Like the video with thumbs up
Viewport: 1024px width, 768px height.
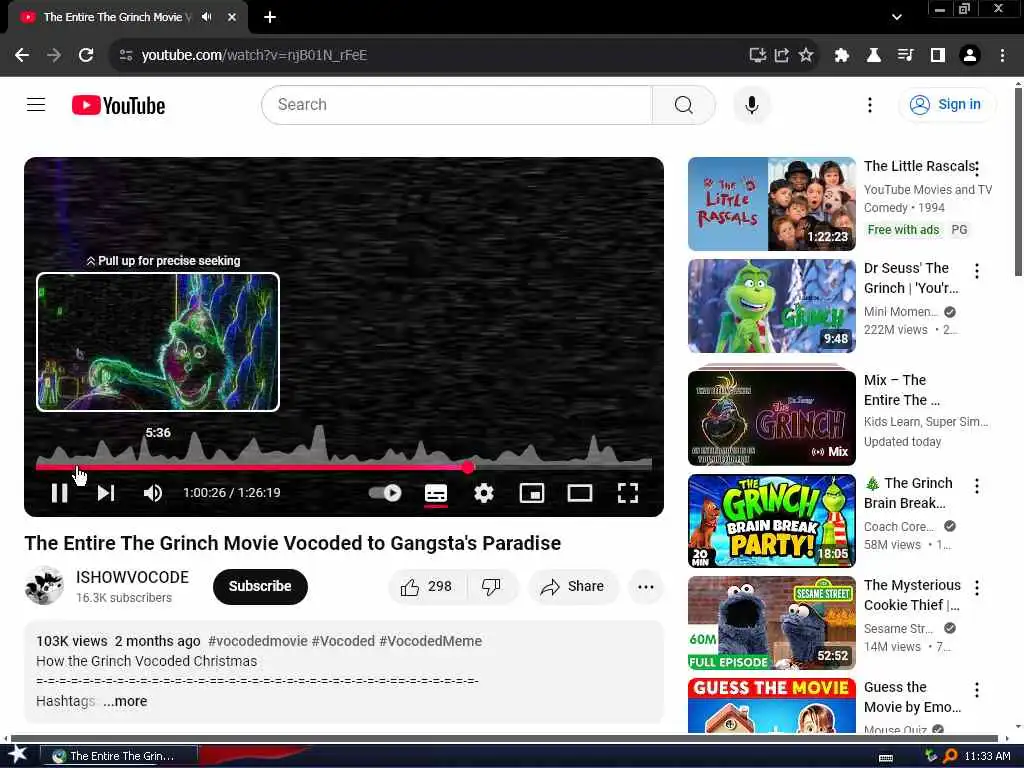click(x=427, y=586)
